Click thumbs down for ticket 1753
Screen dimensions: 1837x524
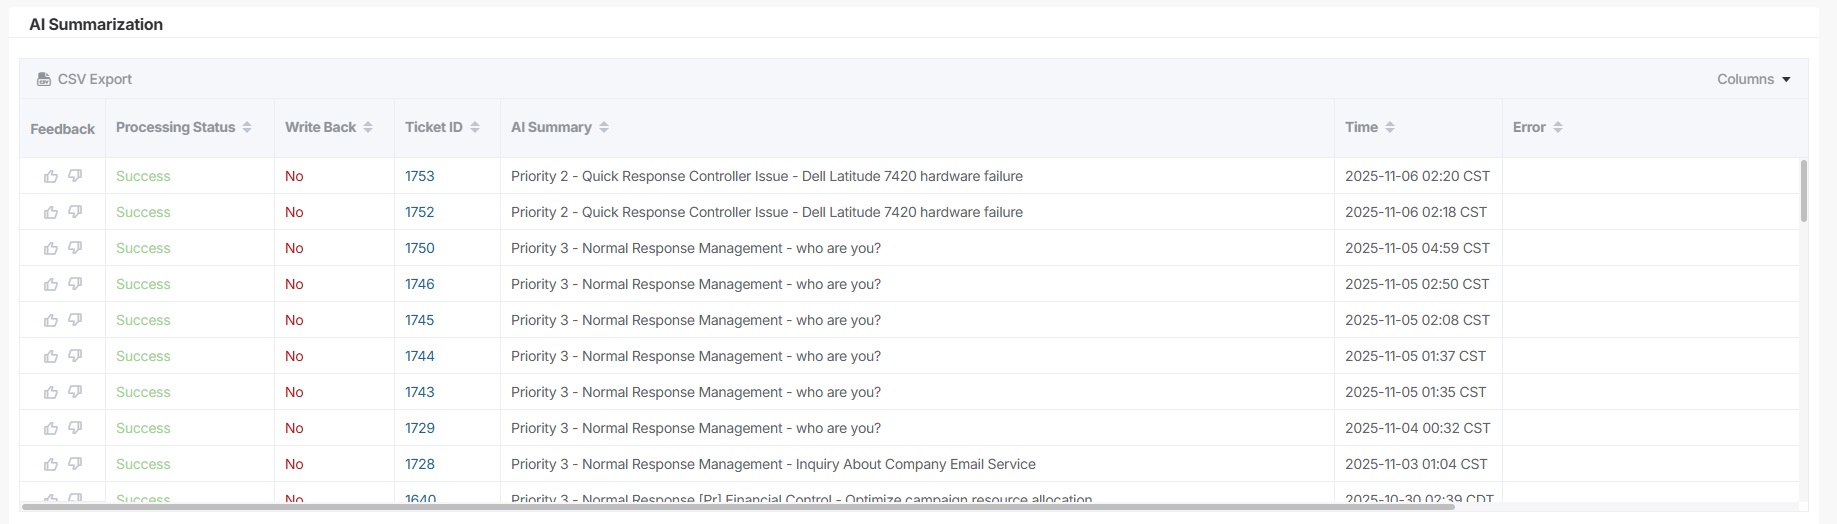click(75, 176)
